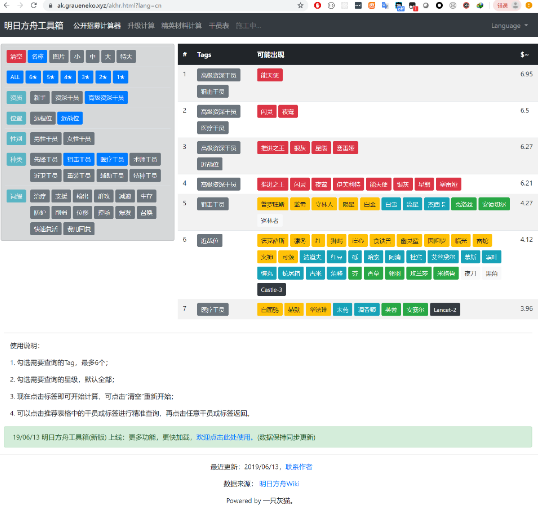Open the 明日方舟Wiki data source link
This screenshot has height=512, width=538.
tap(279, 484)
